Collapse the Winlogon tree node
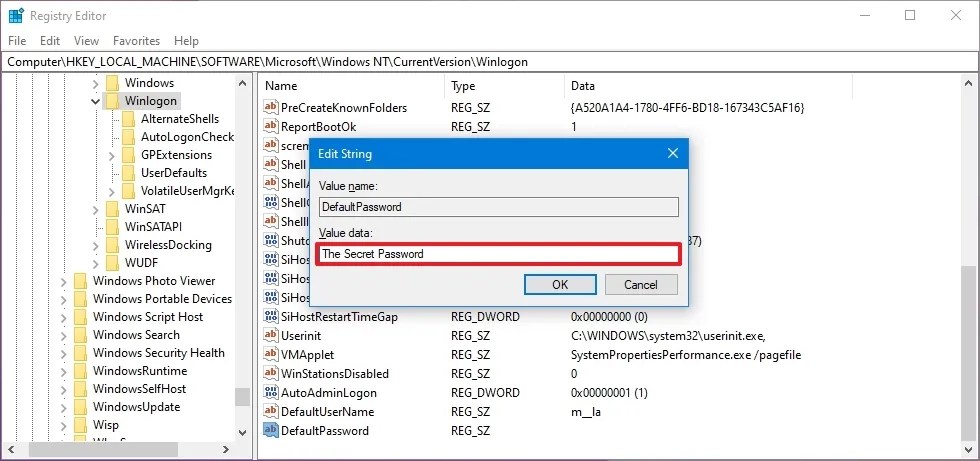This screenshot has width=980, height=461. [95, 101]
